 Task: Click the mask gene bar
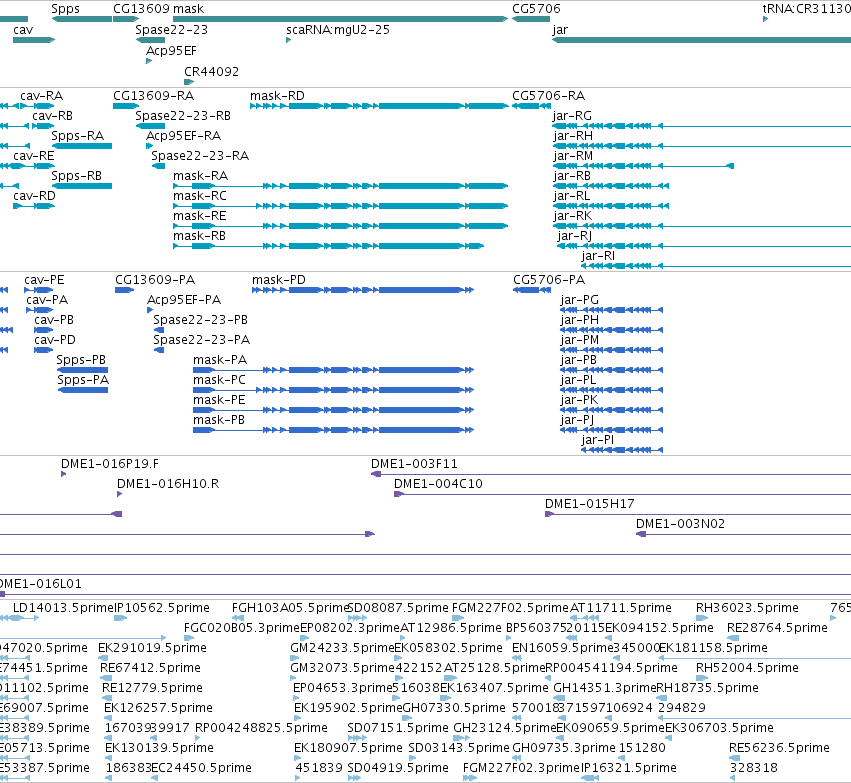pos(340,19)
